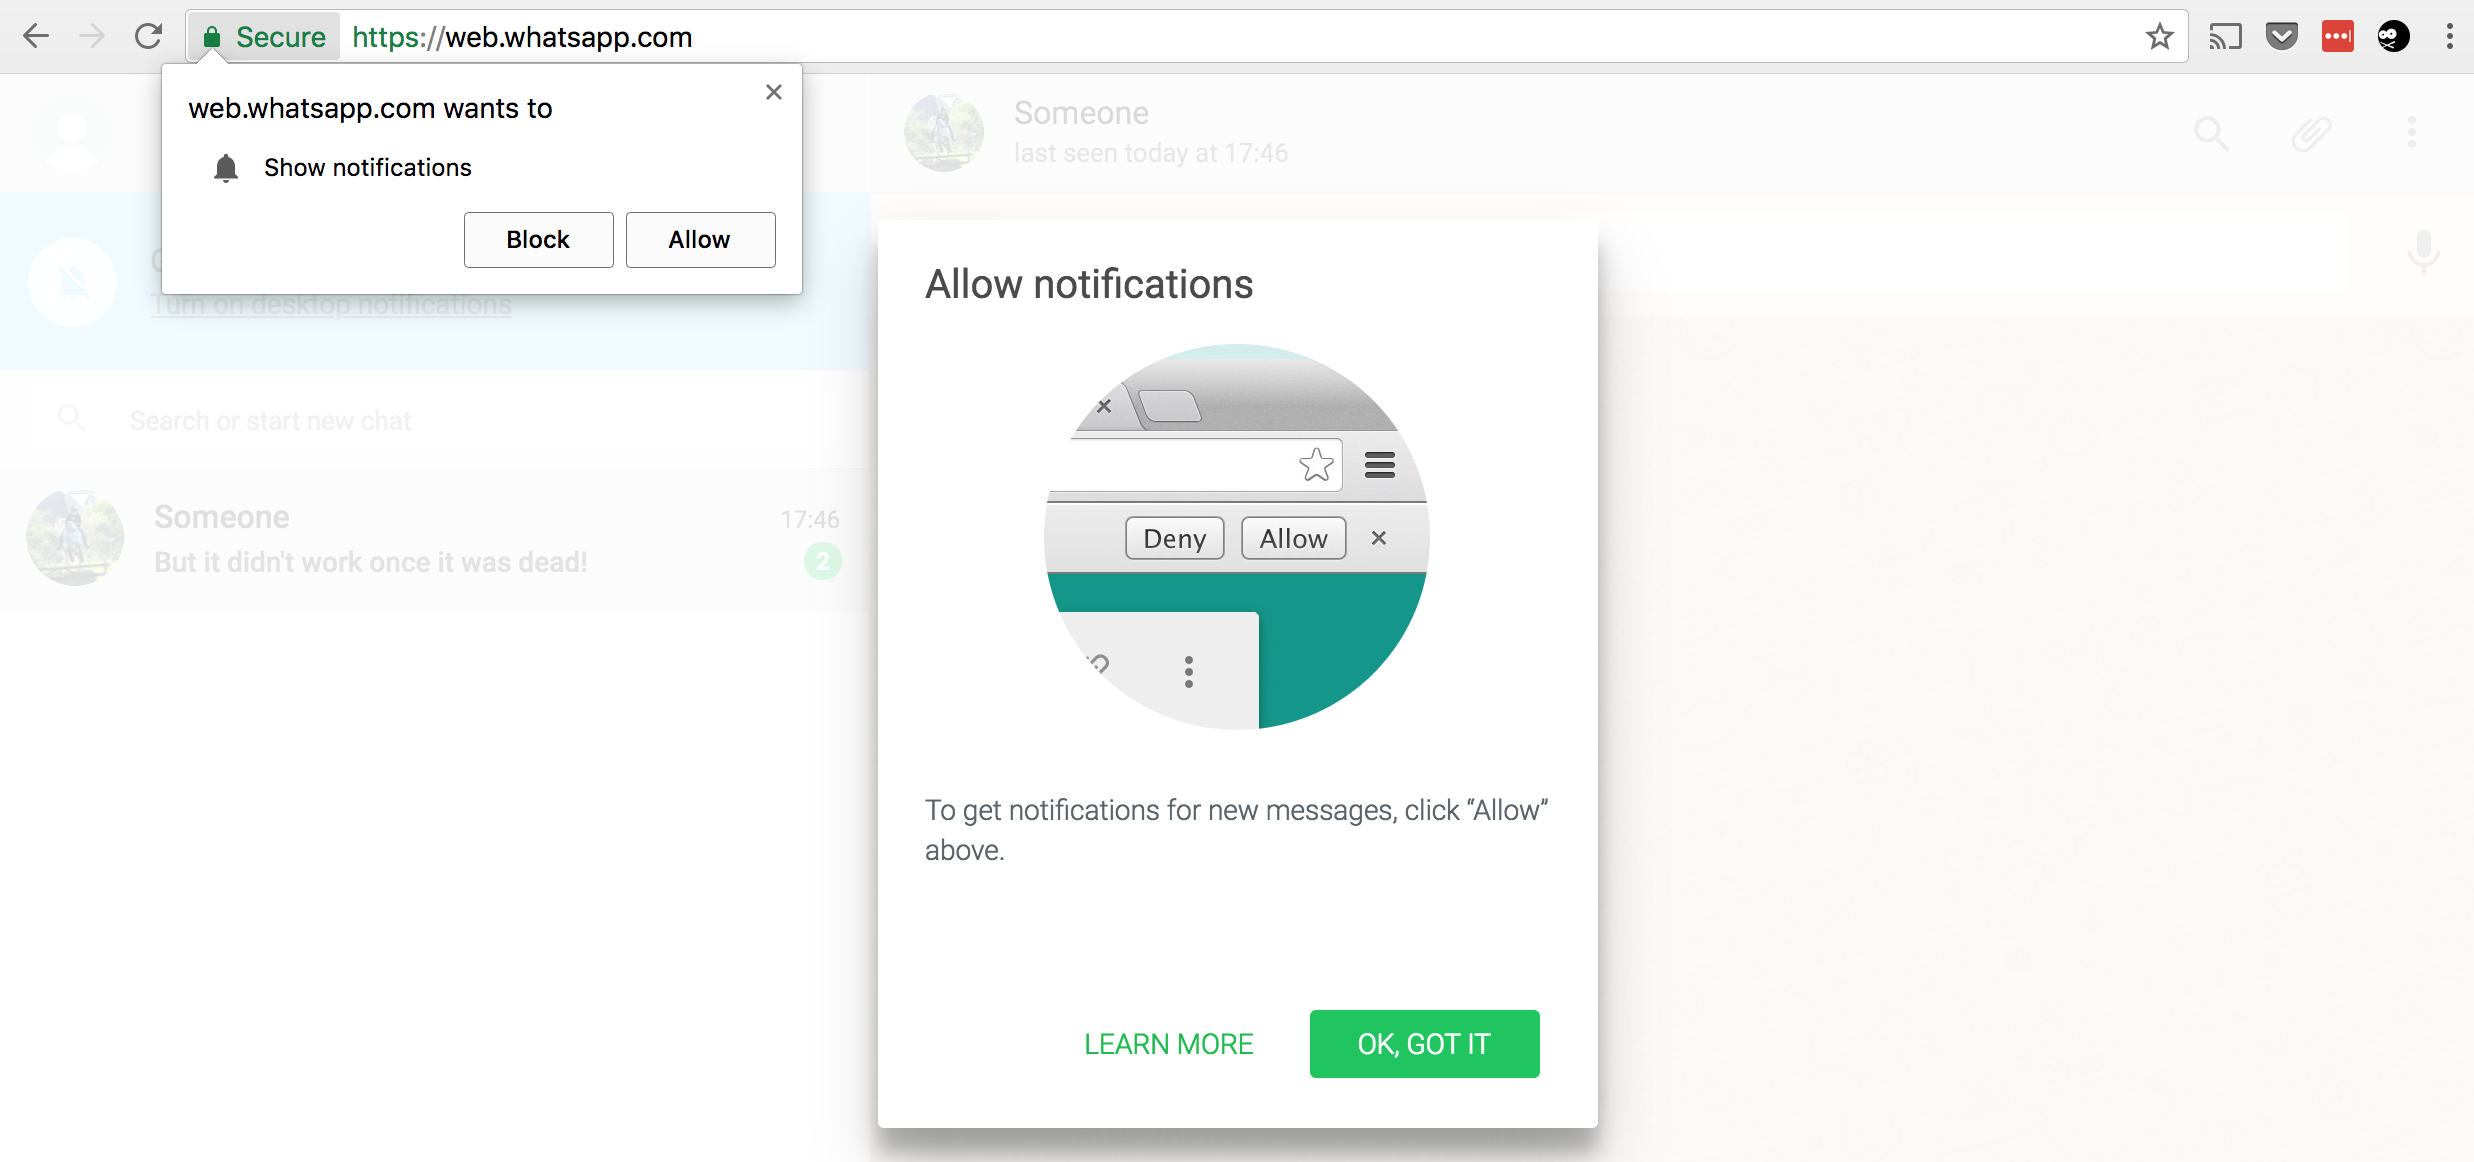Click the muted bell notification icon
The width and height of the screenshot is (2474, 1162).
click(72, 283)
